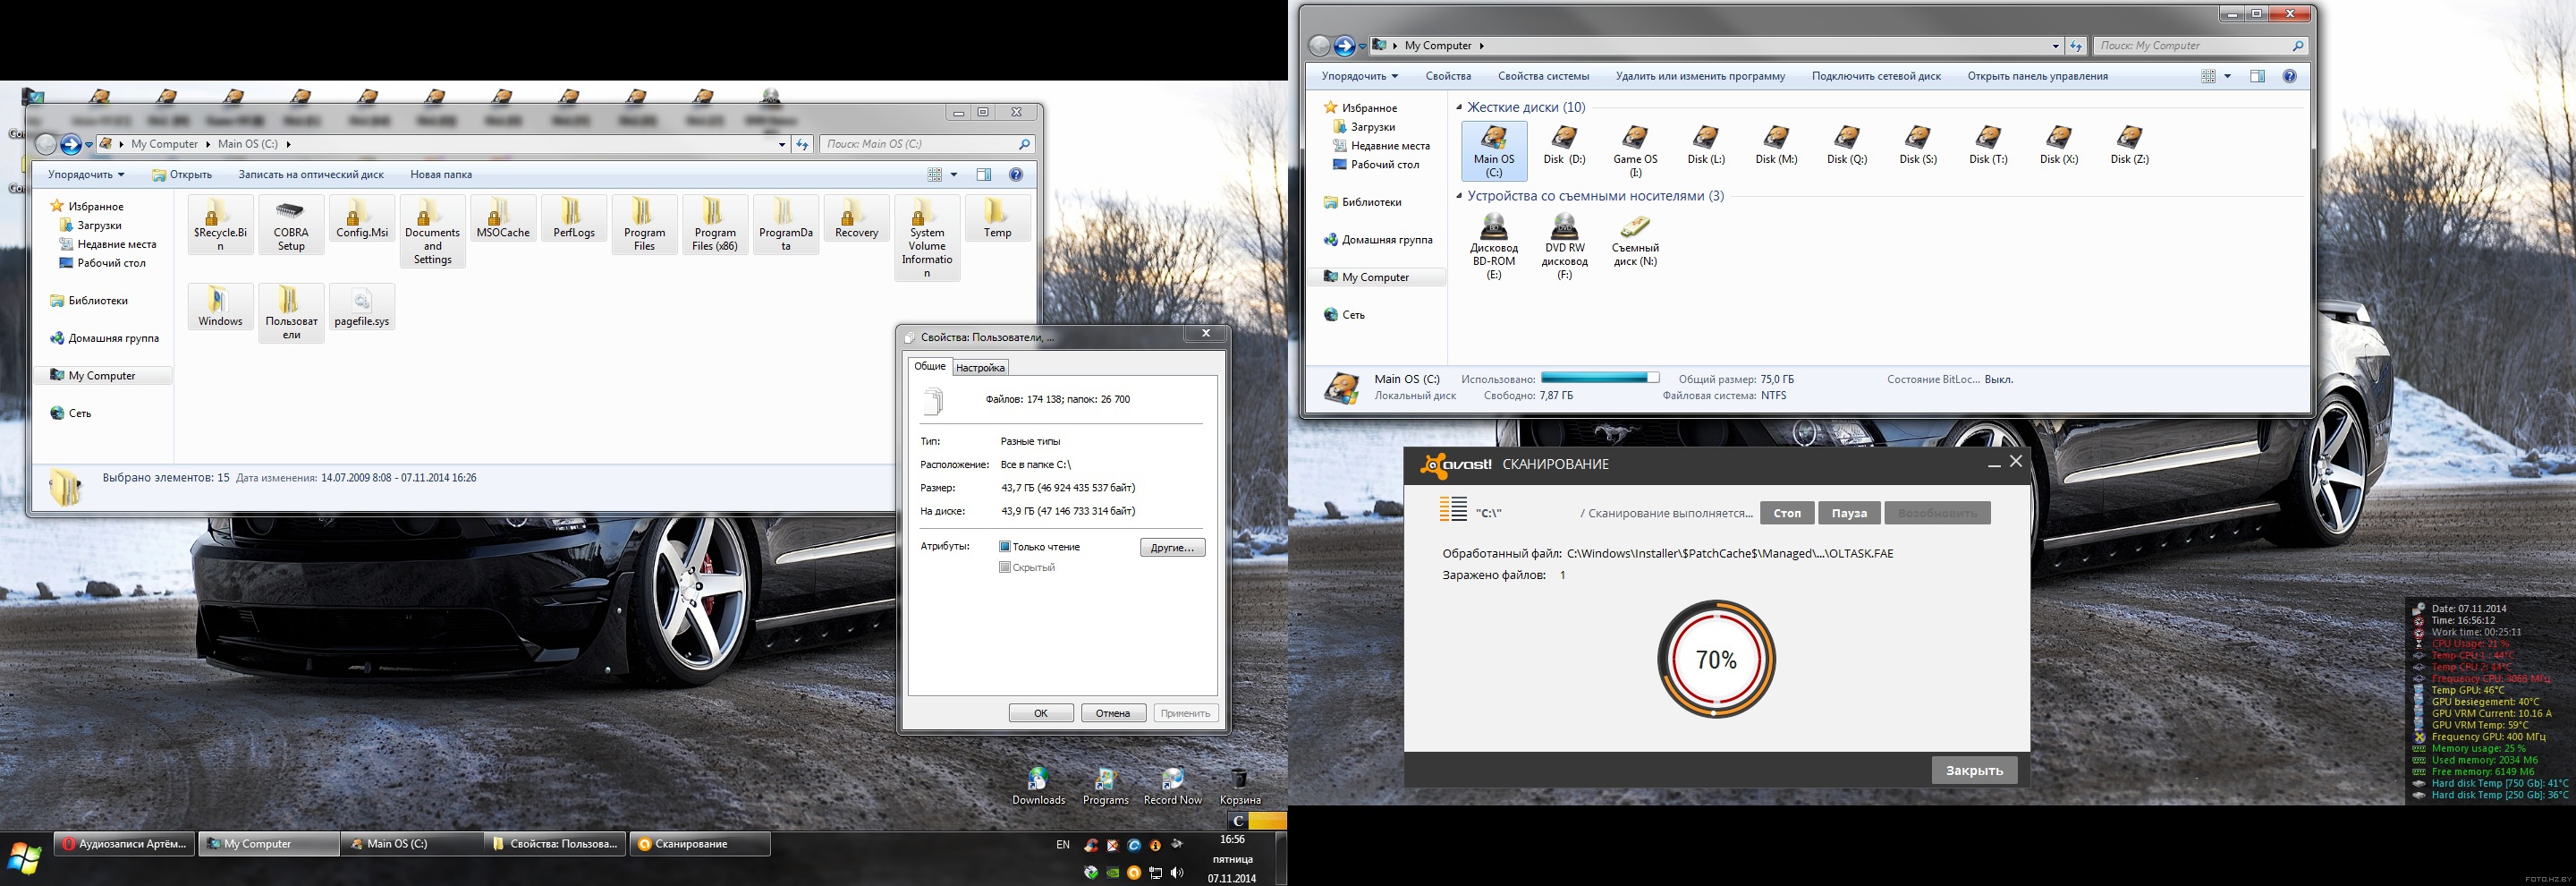Select the BD-ROM (E:) drive icon
This screenshot has height=886, width=2576.
pos(1494,246)
